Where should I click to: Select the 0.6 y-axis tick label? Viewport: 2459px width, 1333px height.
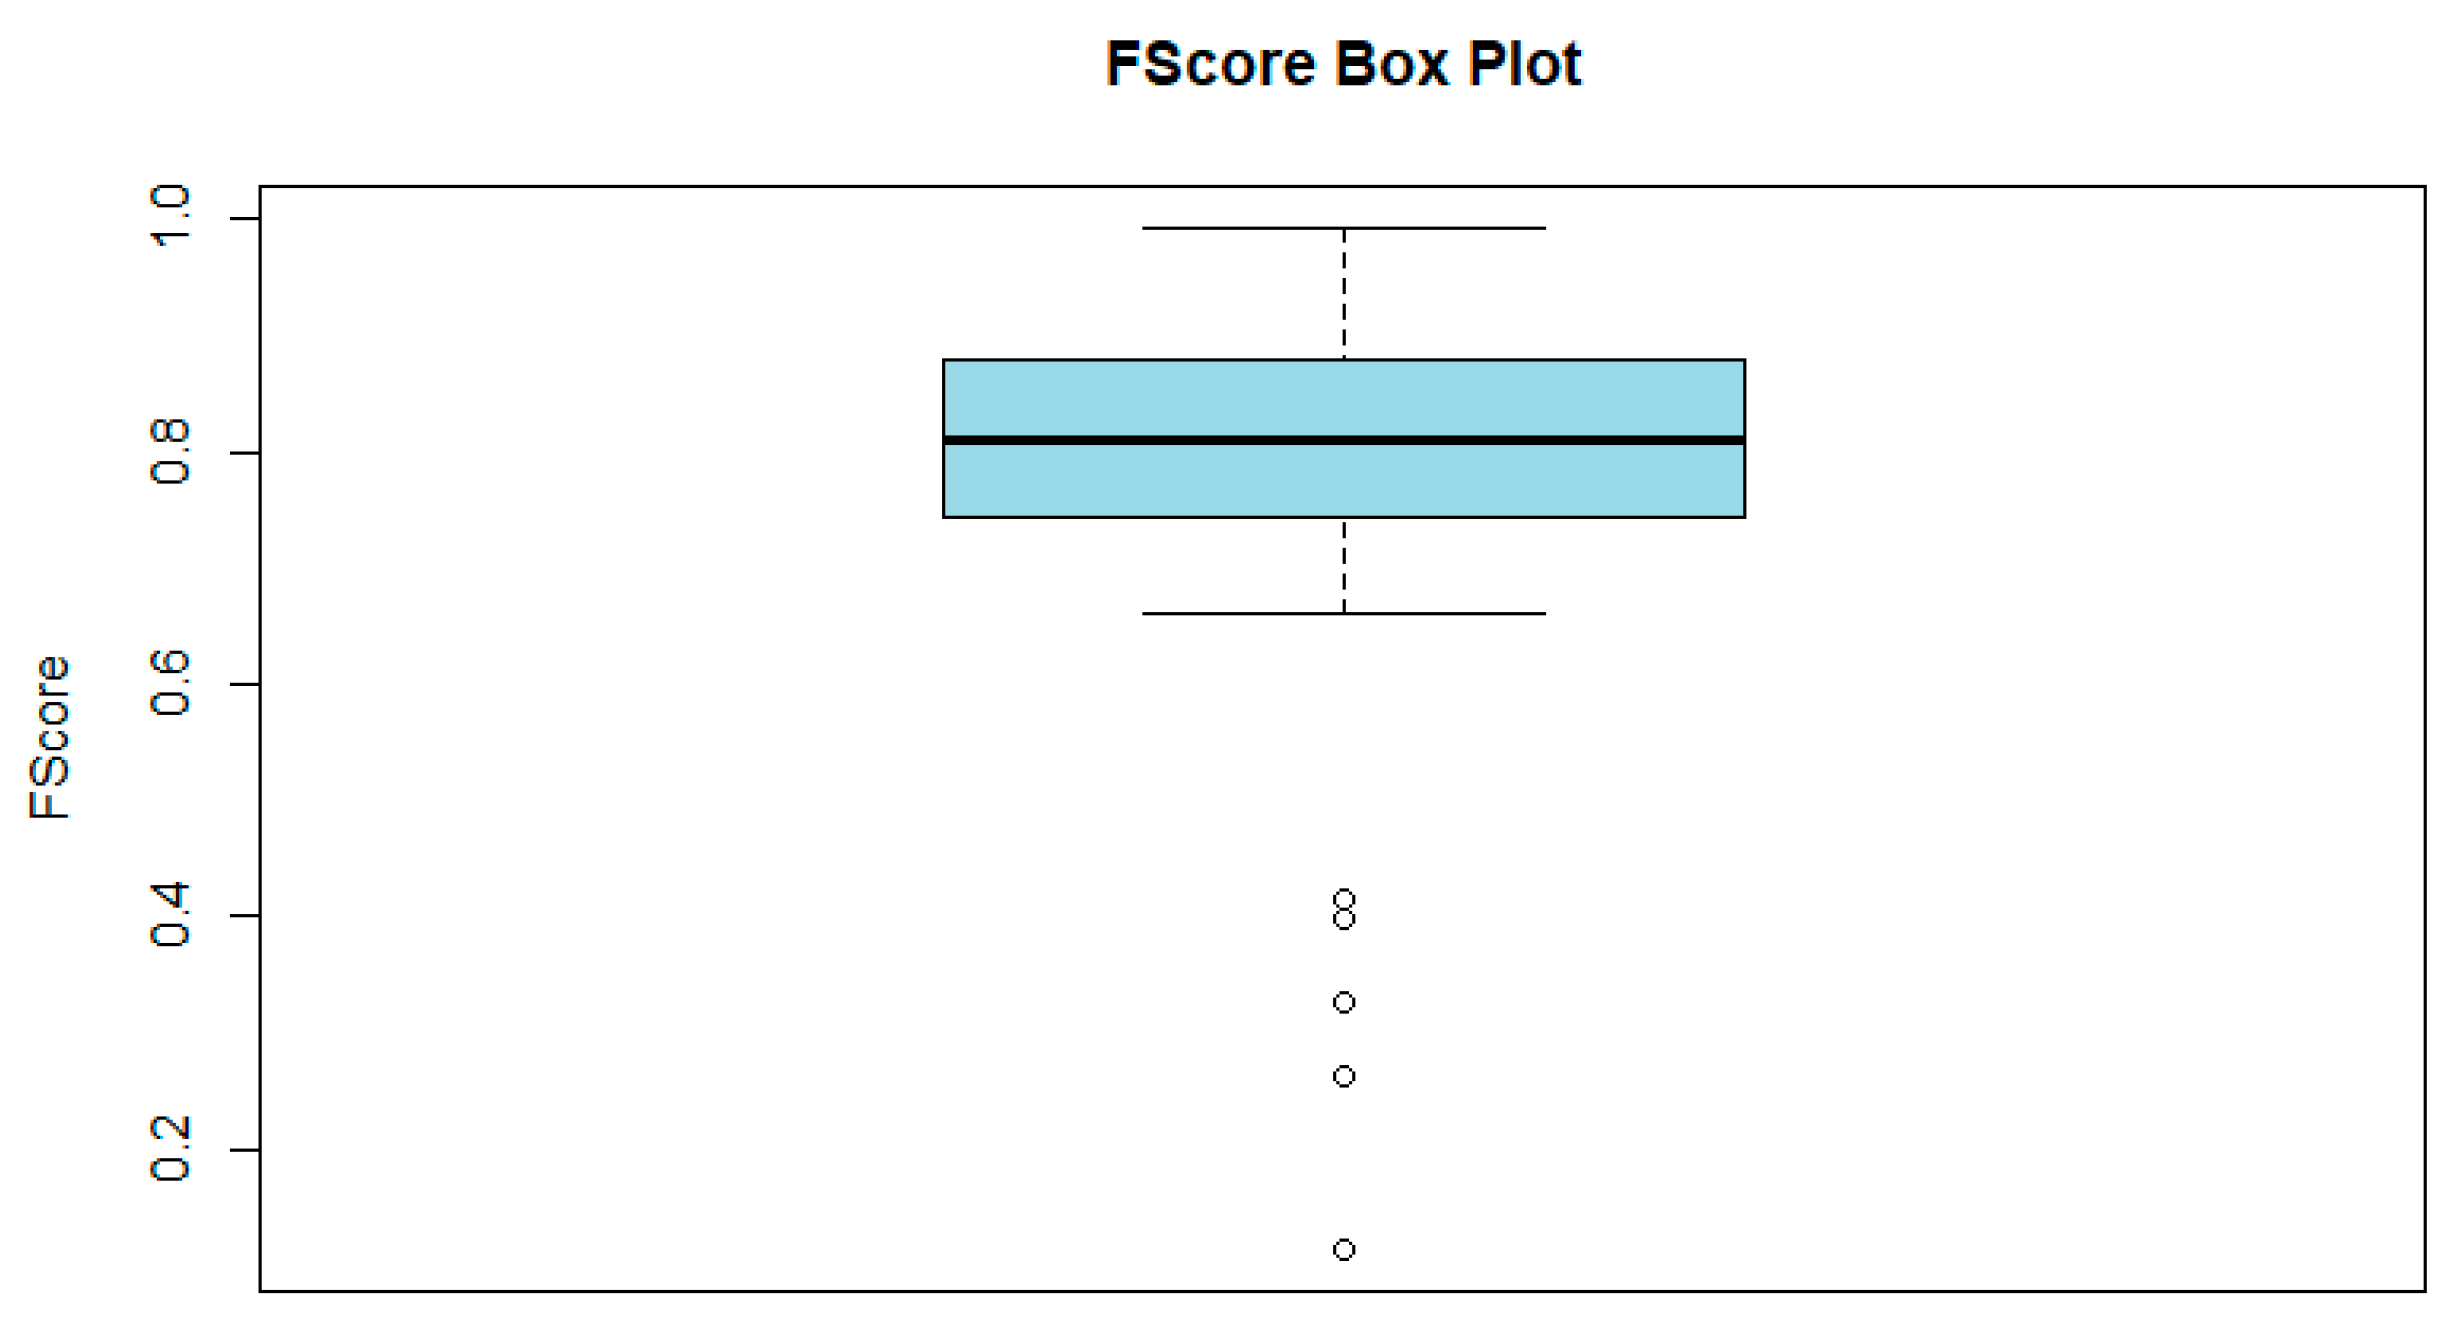pyautogui.click(x=170, y=684)
